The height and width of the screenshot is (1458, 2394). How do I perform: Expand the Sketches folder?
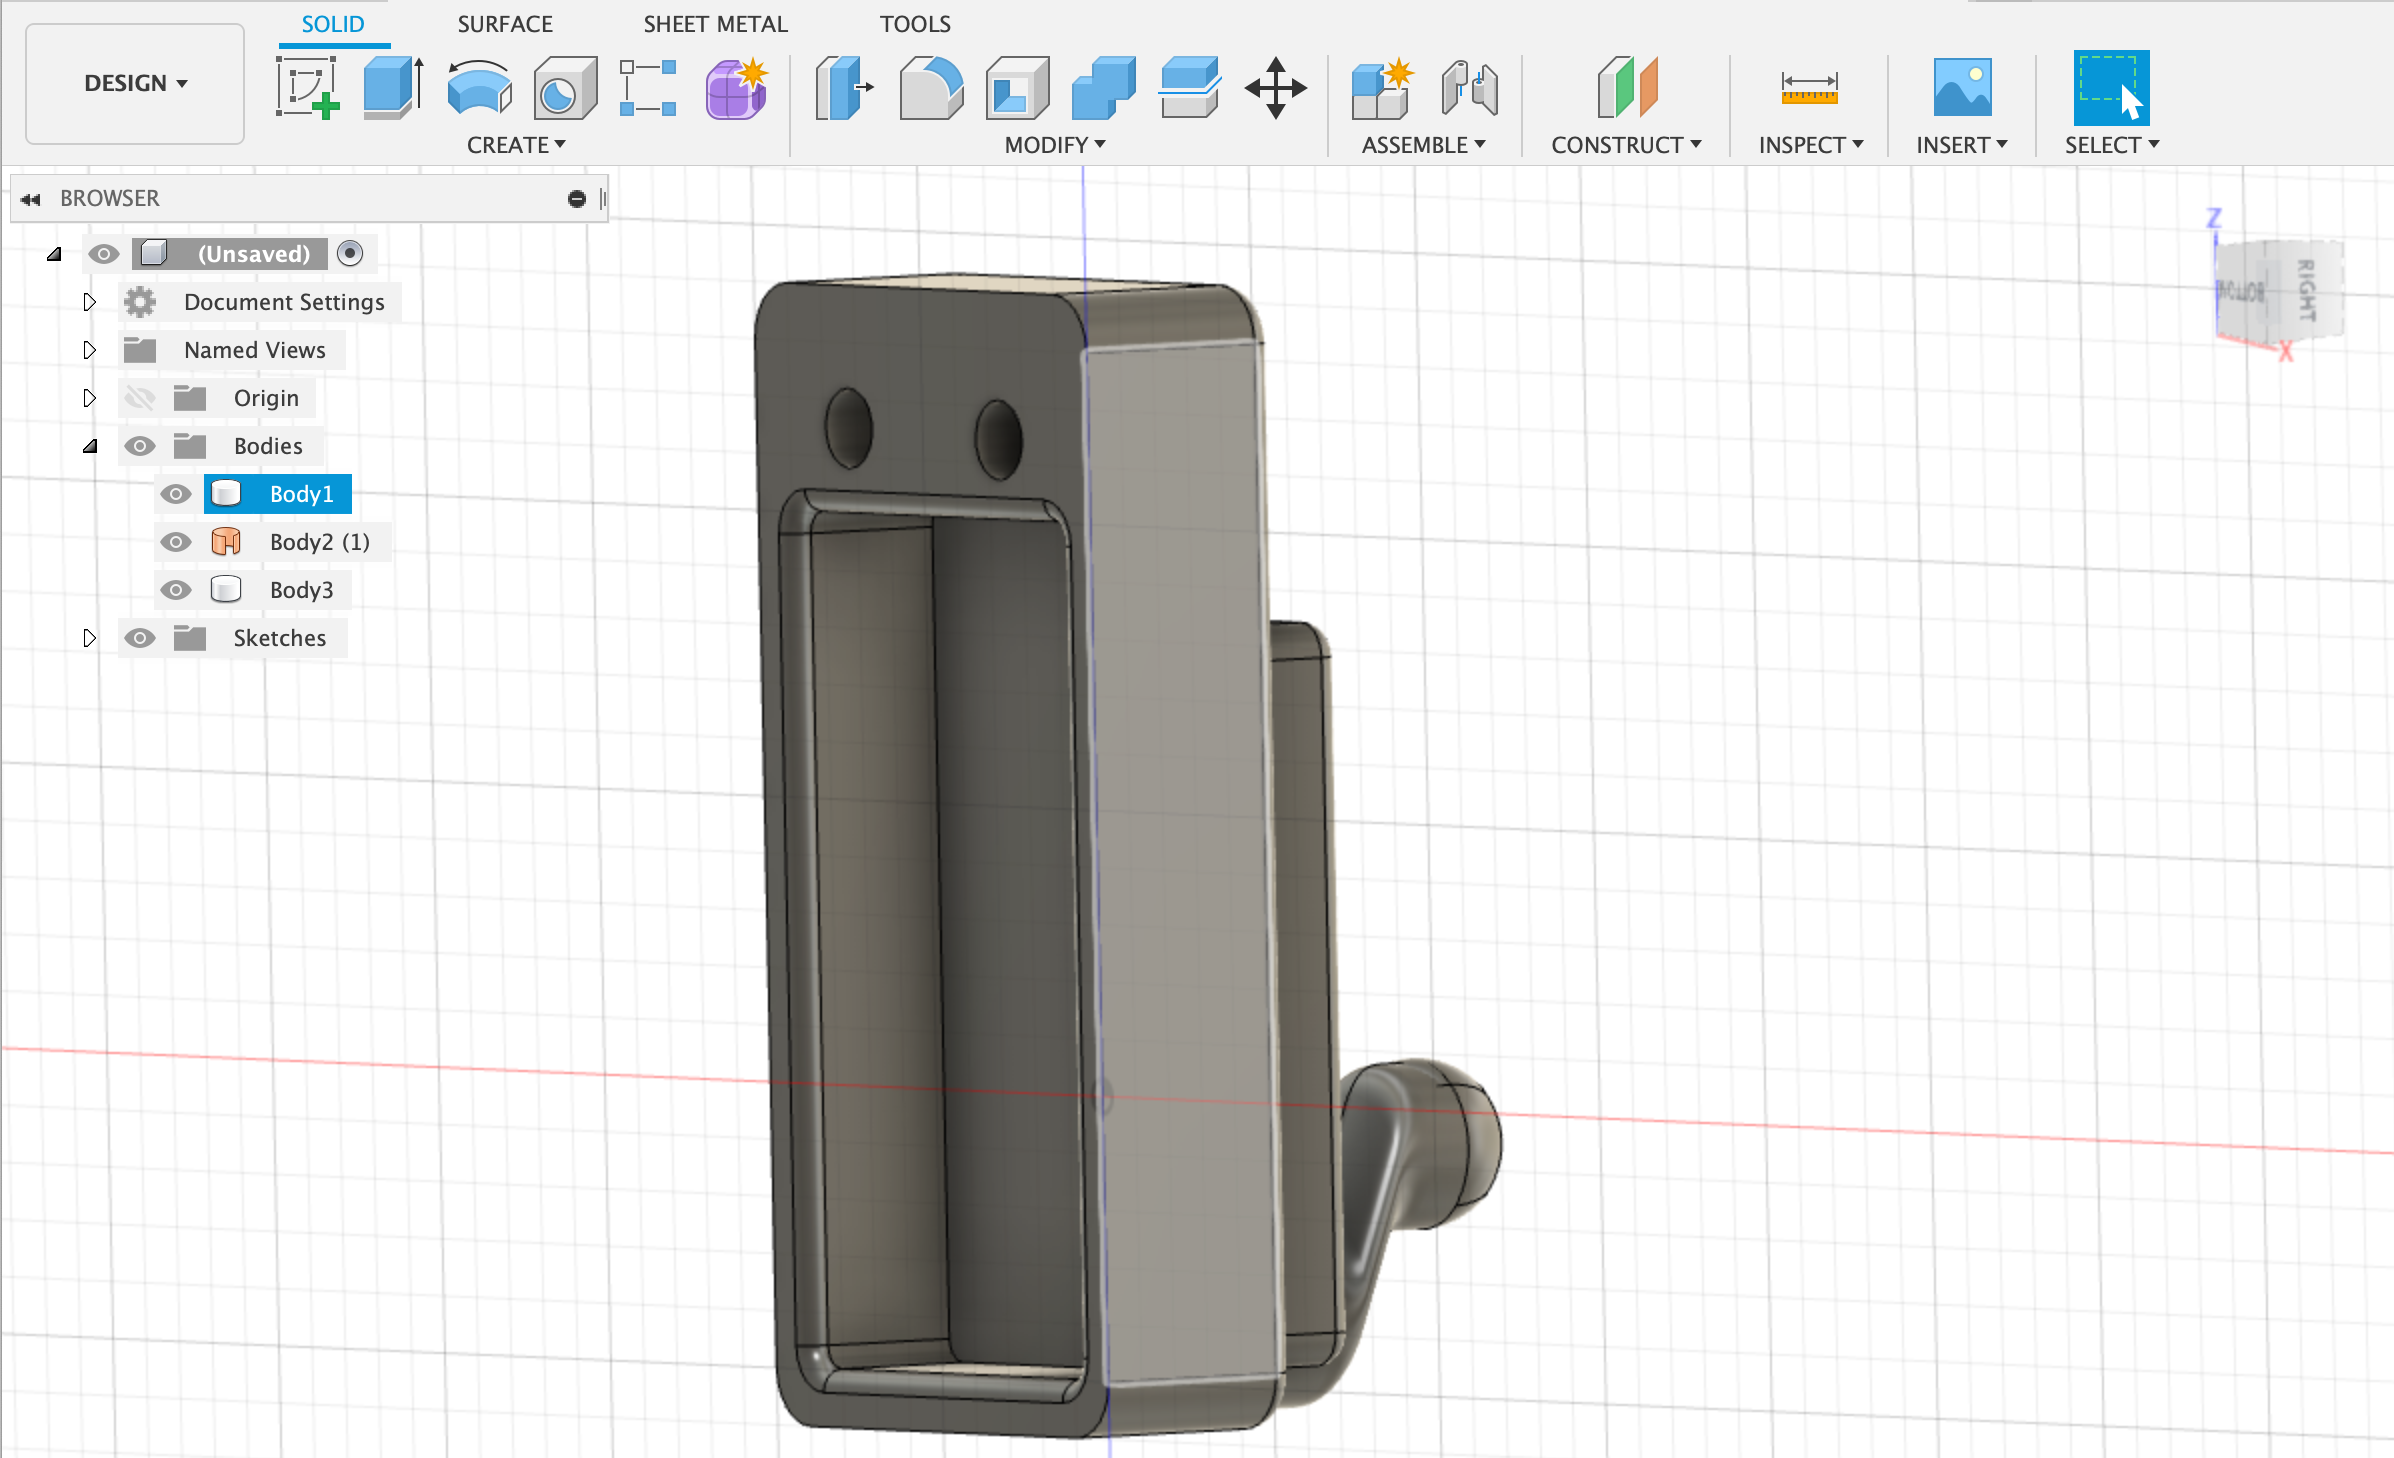[x=89, y=637]
